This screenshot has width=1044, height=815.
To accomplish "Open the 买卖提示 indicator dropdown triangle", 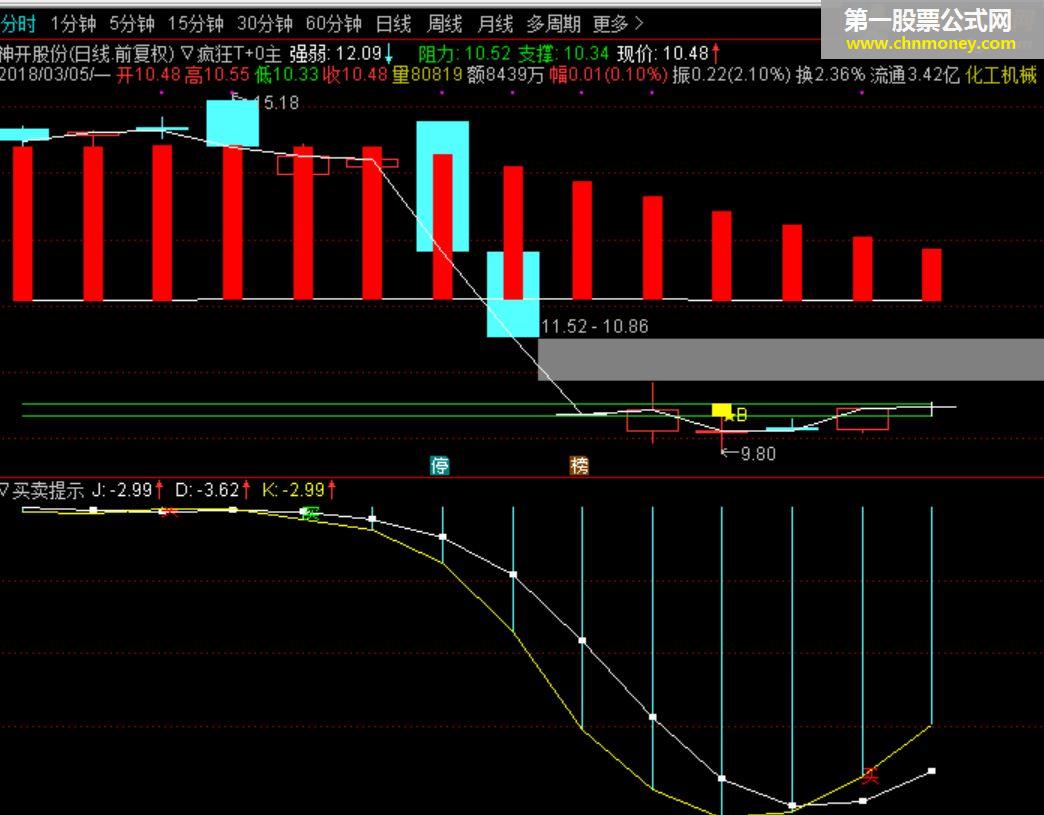I will coord(4,490).
